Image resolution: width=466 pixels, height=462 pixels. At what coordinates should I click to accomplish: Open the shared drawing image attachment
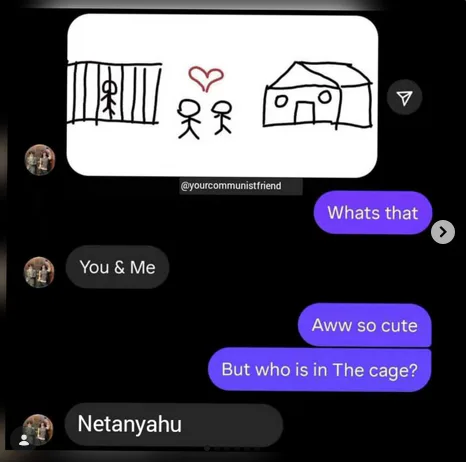coord(222,95)
